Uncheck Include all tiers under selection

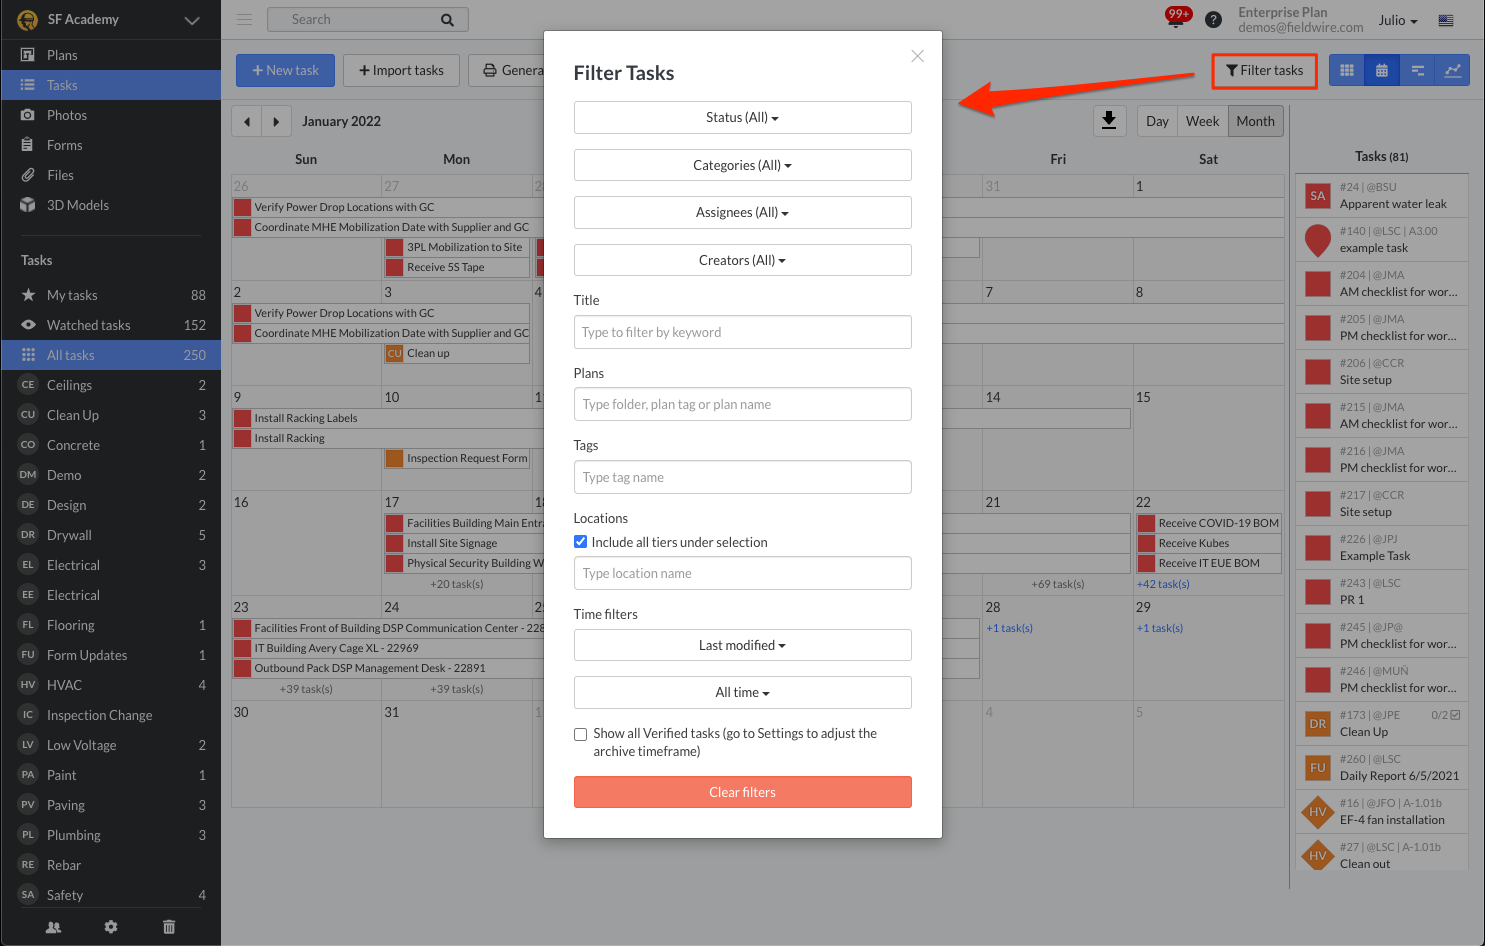pos(580,541)
